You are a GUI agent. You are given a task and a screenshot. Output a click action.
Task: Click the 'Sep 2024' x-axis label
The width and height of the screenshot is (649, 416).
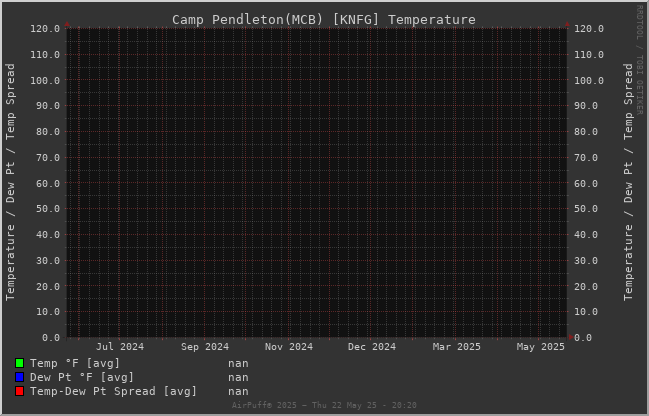click(x=205, y=347)
